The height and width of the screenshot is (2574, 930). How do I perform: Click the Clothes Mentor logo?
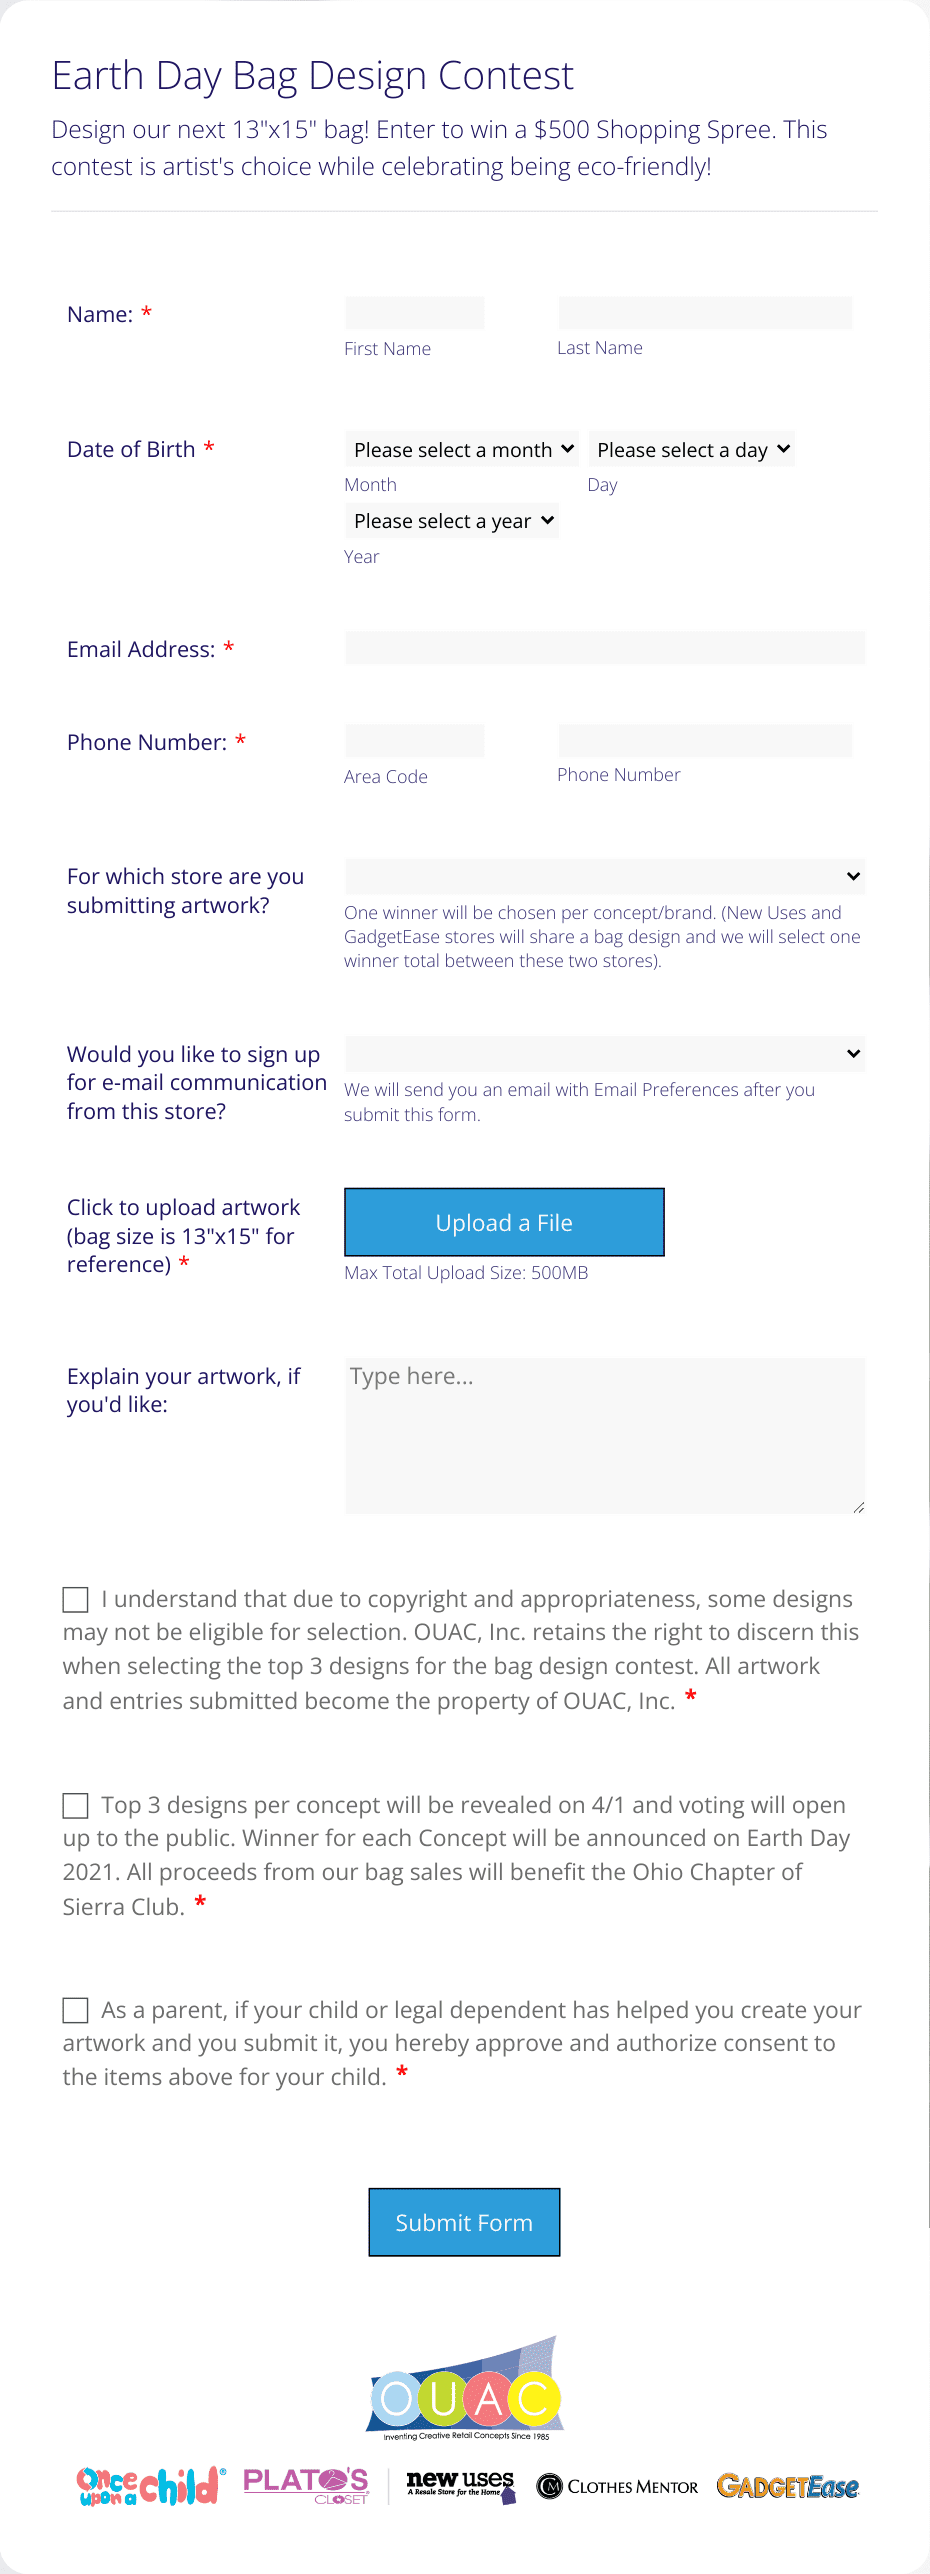(618, 2486)
